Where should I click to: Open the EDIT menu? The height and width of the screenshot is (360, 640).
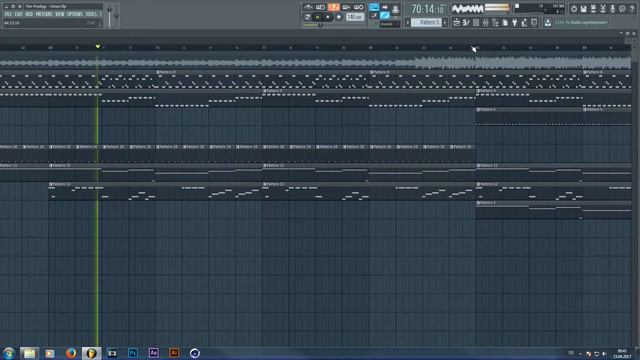(18, 14)
